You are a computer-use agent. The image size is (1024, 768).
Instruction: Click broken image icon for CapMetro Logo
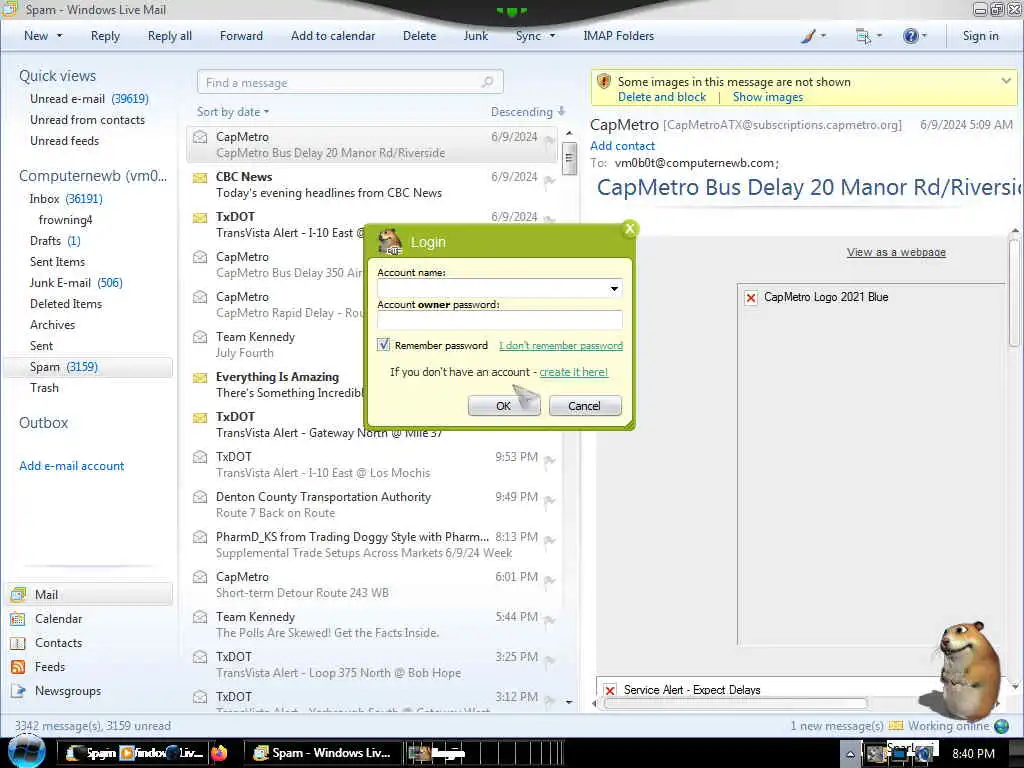point(751,297)
